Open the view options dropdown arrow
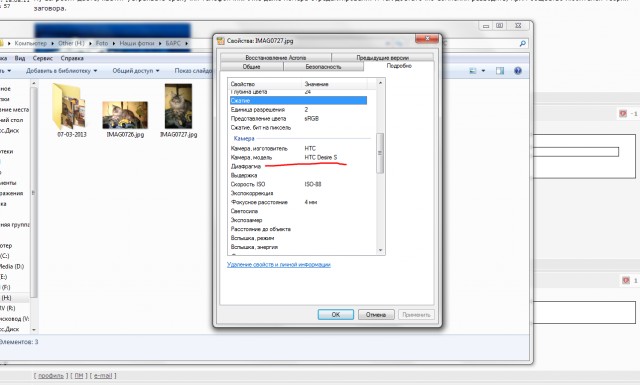640x385 pixels. click(484, 71)
